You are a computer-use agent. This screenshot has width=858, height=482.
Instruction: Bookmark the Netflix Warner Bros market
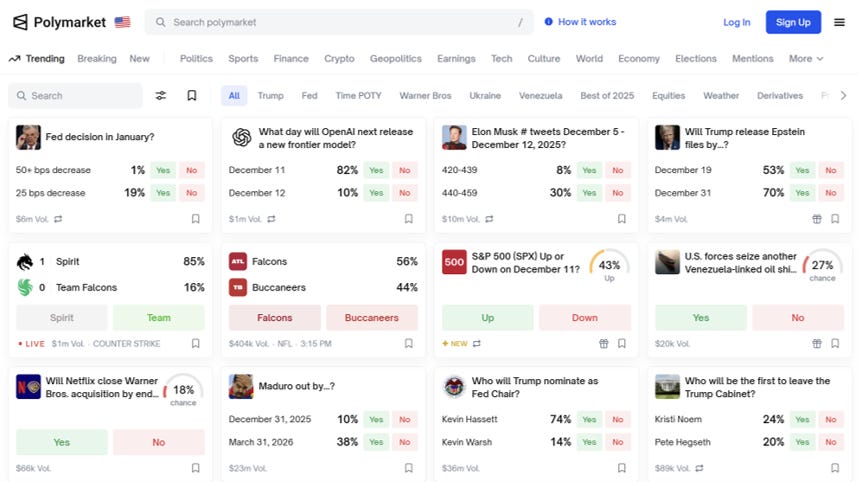coord(195,468)
